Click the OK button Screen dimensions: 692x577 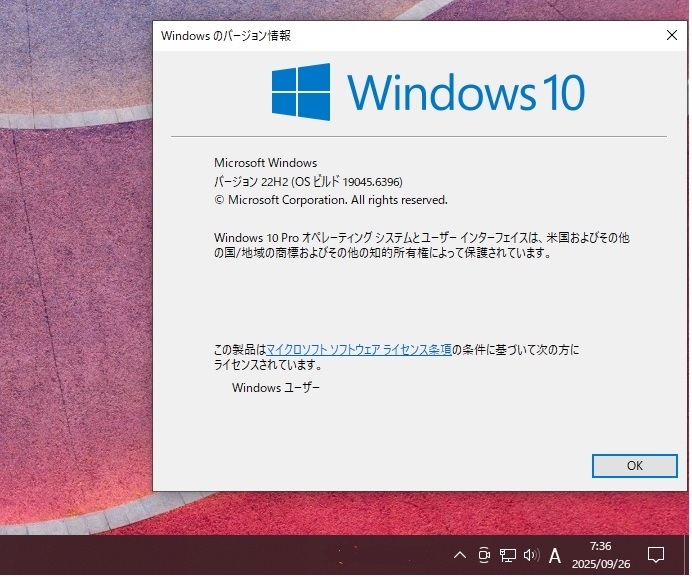636,468
